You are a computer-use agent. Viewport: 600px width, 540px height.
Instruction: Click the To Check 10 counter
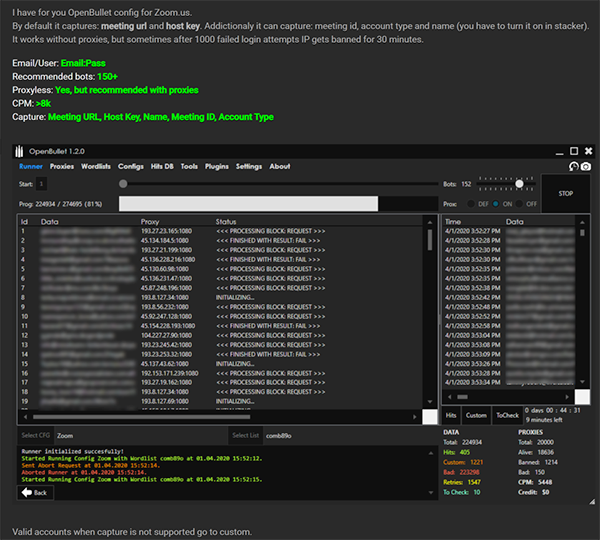click(461, 492)
